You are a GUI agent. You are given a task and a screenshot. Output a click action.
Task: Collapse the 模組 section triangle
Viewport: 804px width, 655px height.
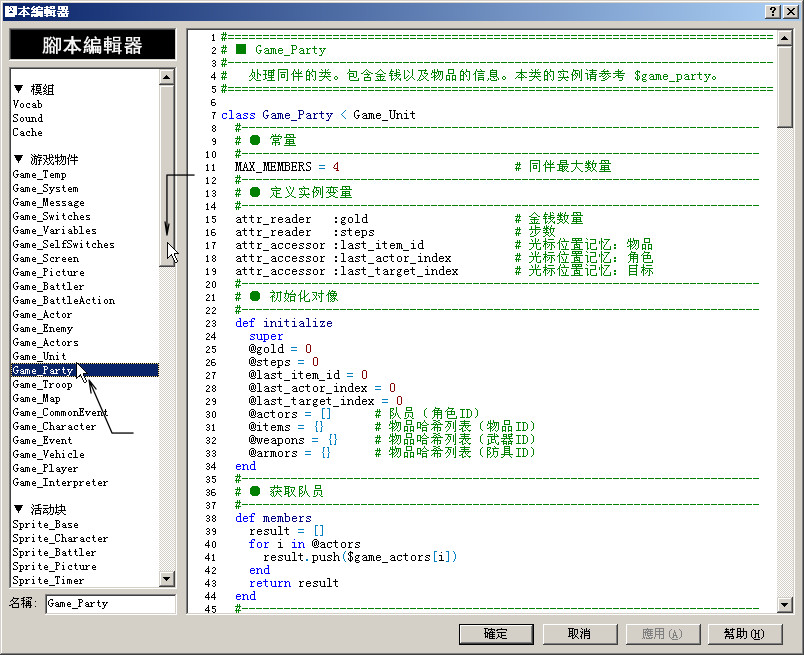click(18, 89)
